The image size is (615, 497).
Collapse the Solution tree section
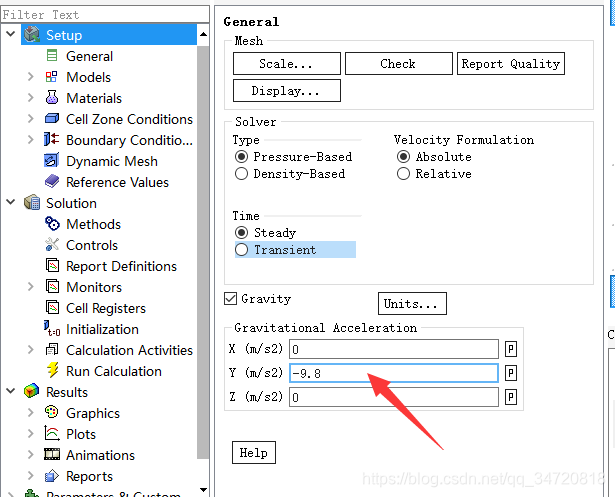[x=11, y=202]
